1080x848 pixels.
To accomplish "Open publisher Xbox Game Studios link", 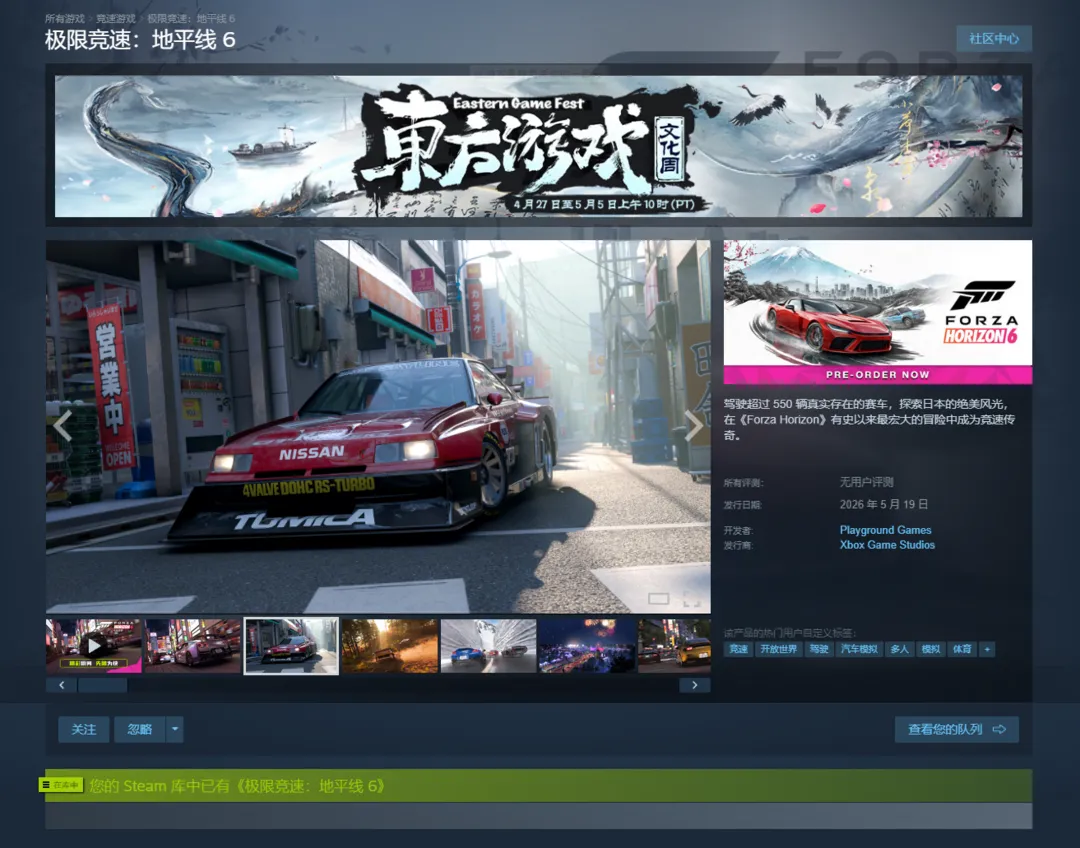I will point(887,545).
